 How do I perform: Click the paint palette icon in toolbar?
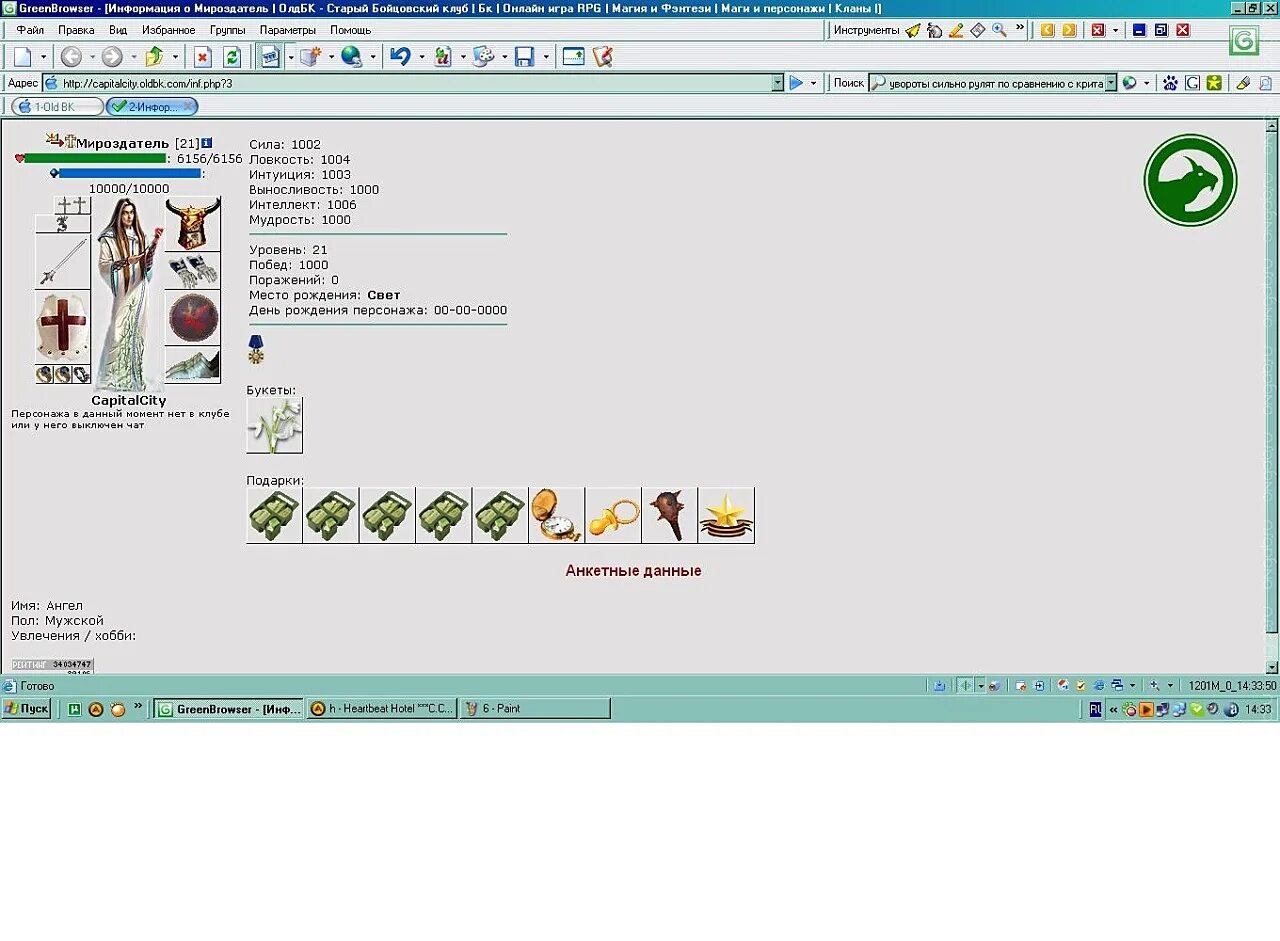coord(483,57)
